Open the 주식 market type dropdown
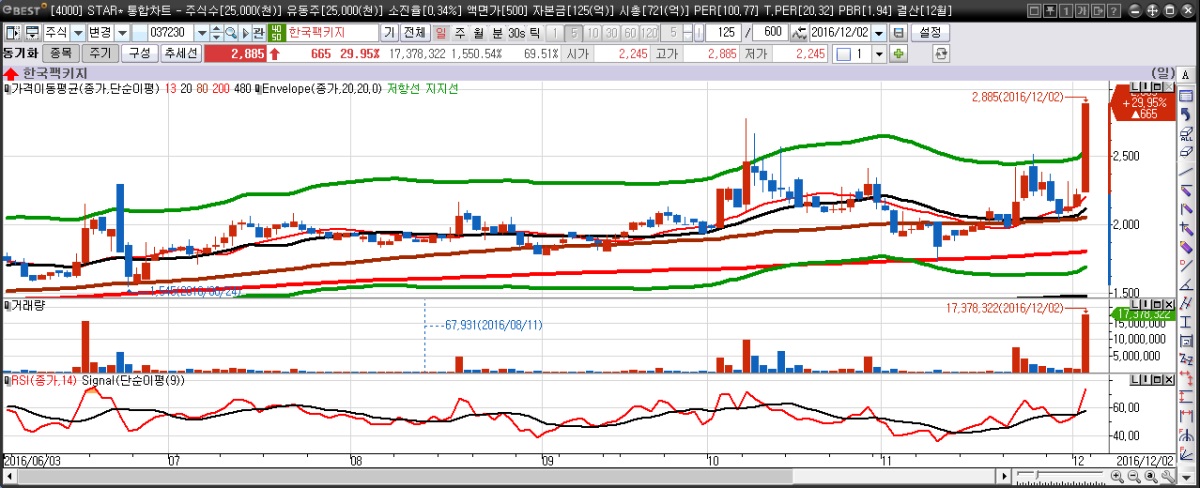Viewport: 1200px width, 488px height. point(77,32)
